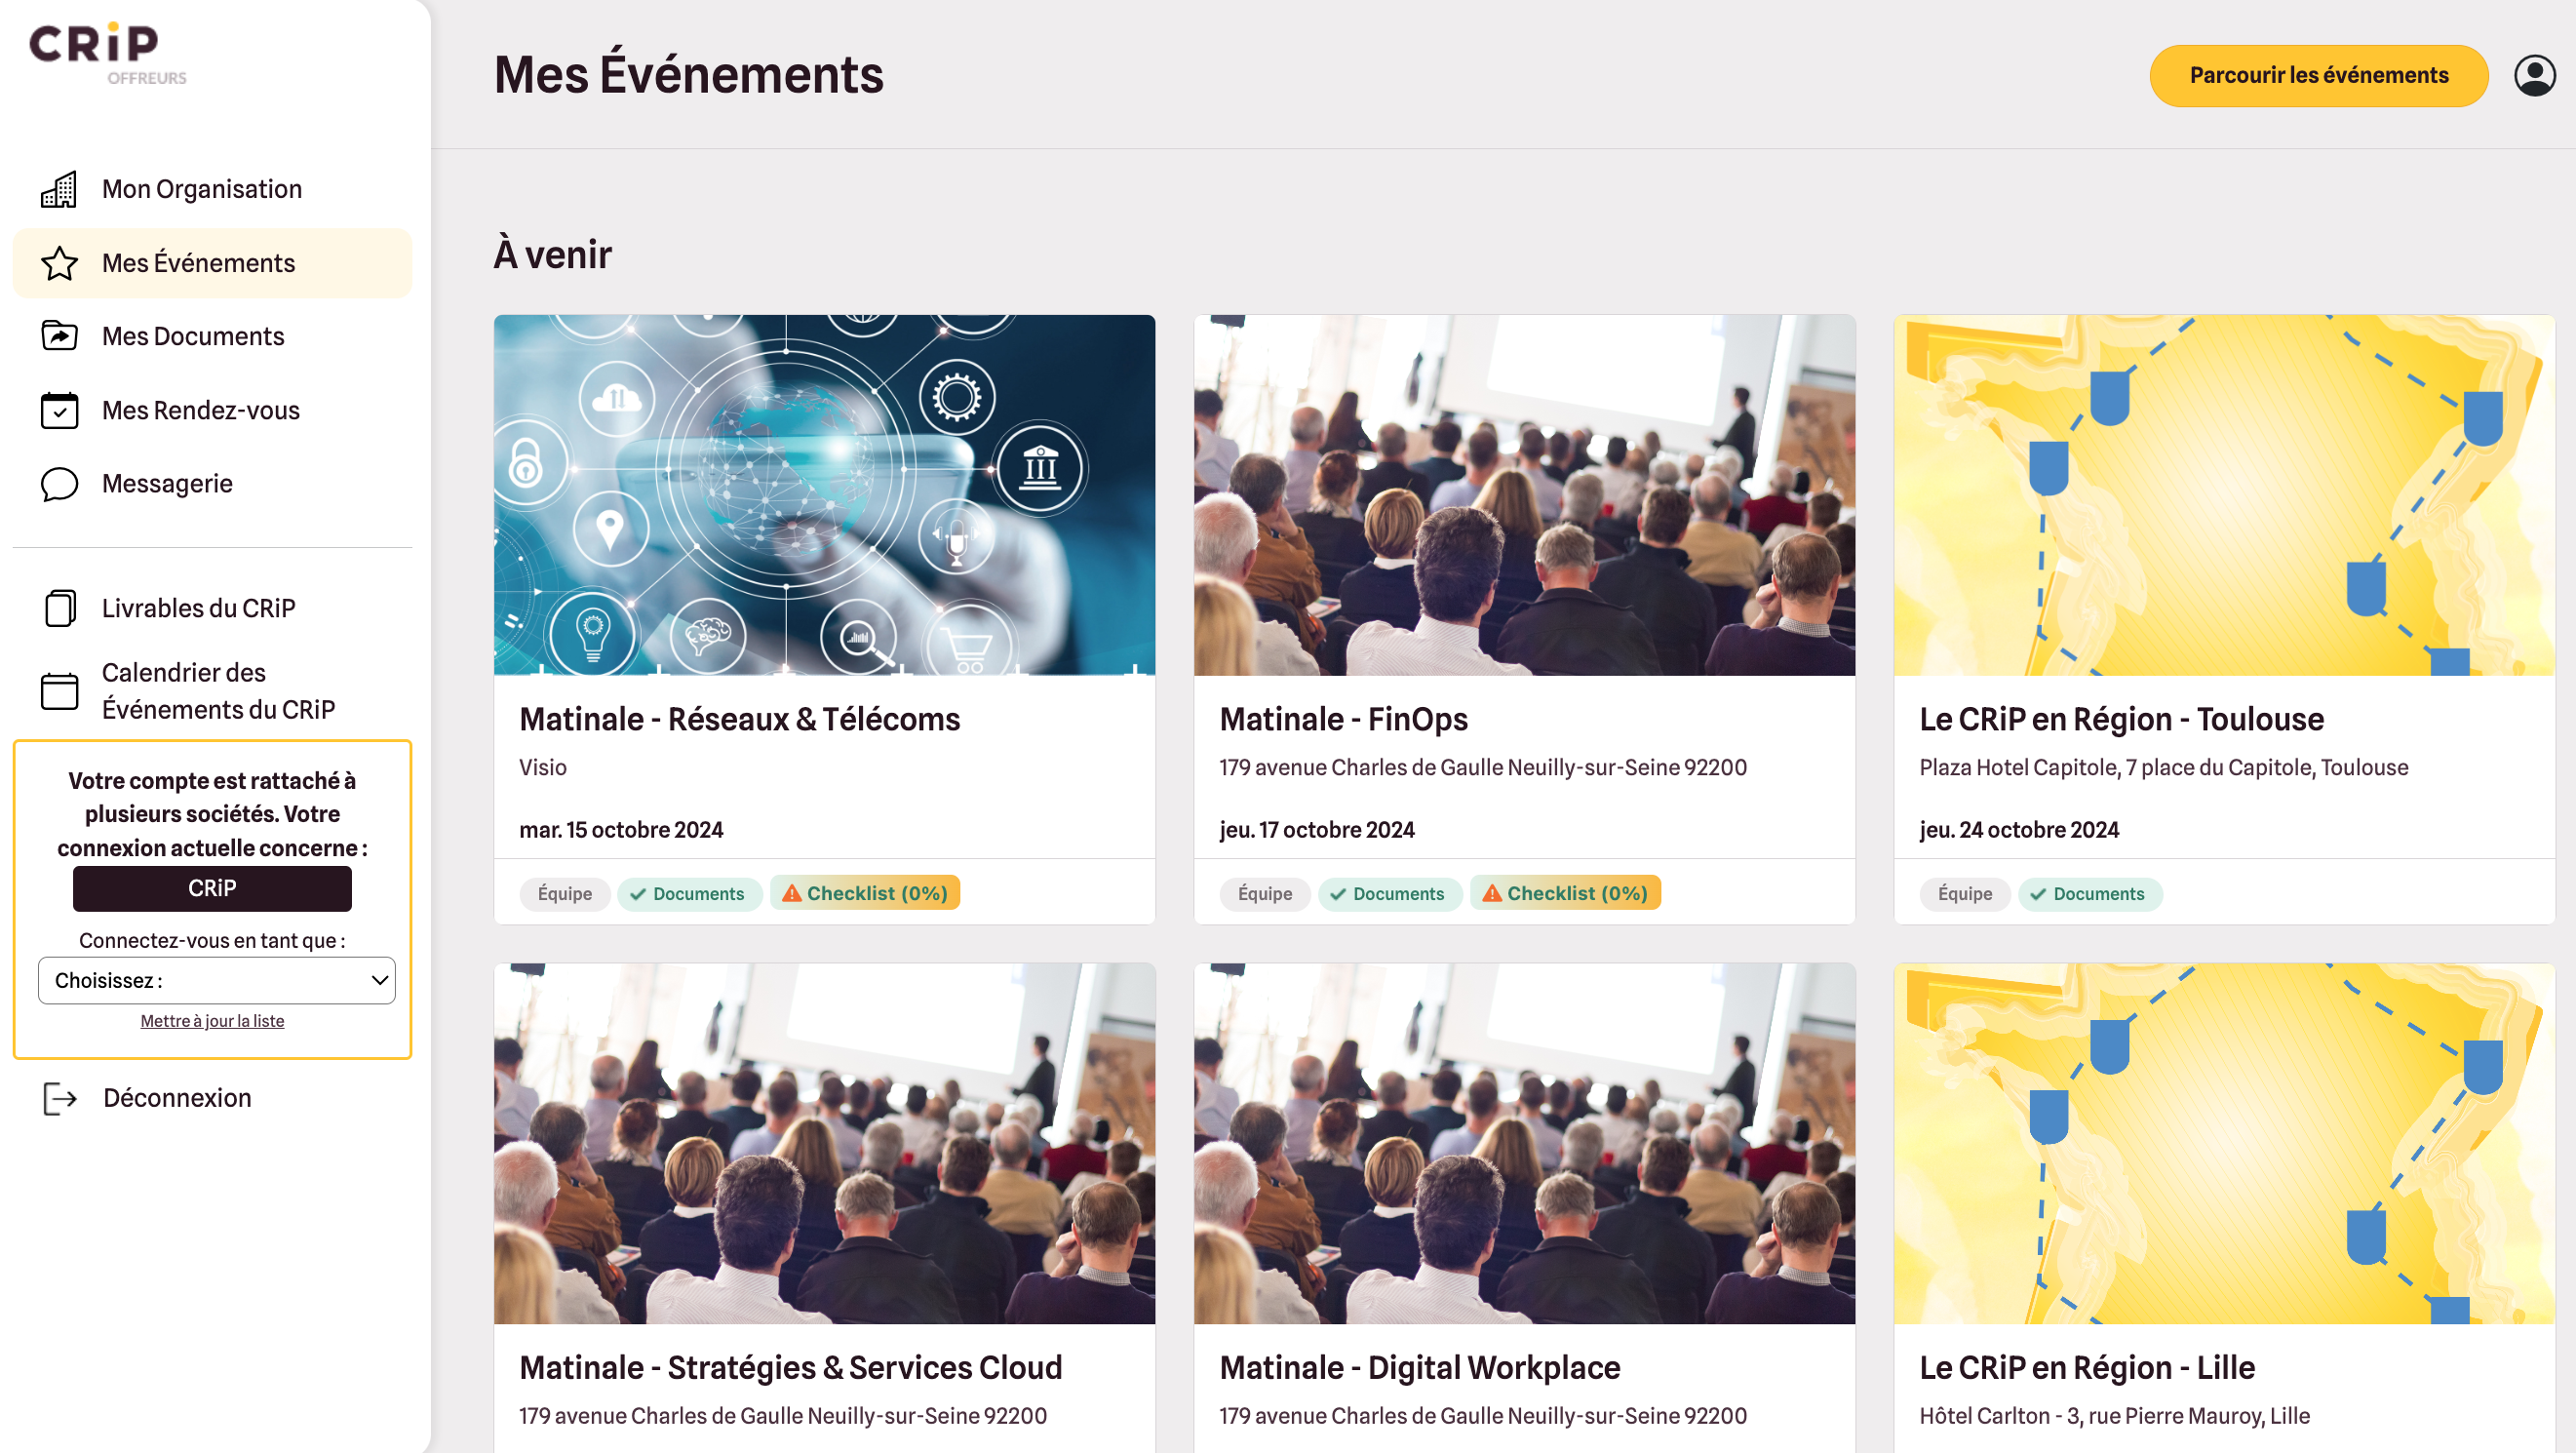Viewport: 2576px width, 1453px height.
Task: Click title Matinale - Digital Workplace
Action: [x=1419, y=1367]
